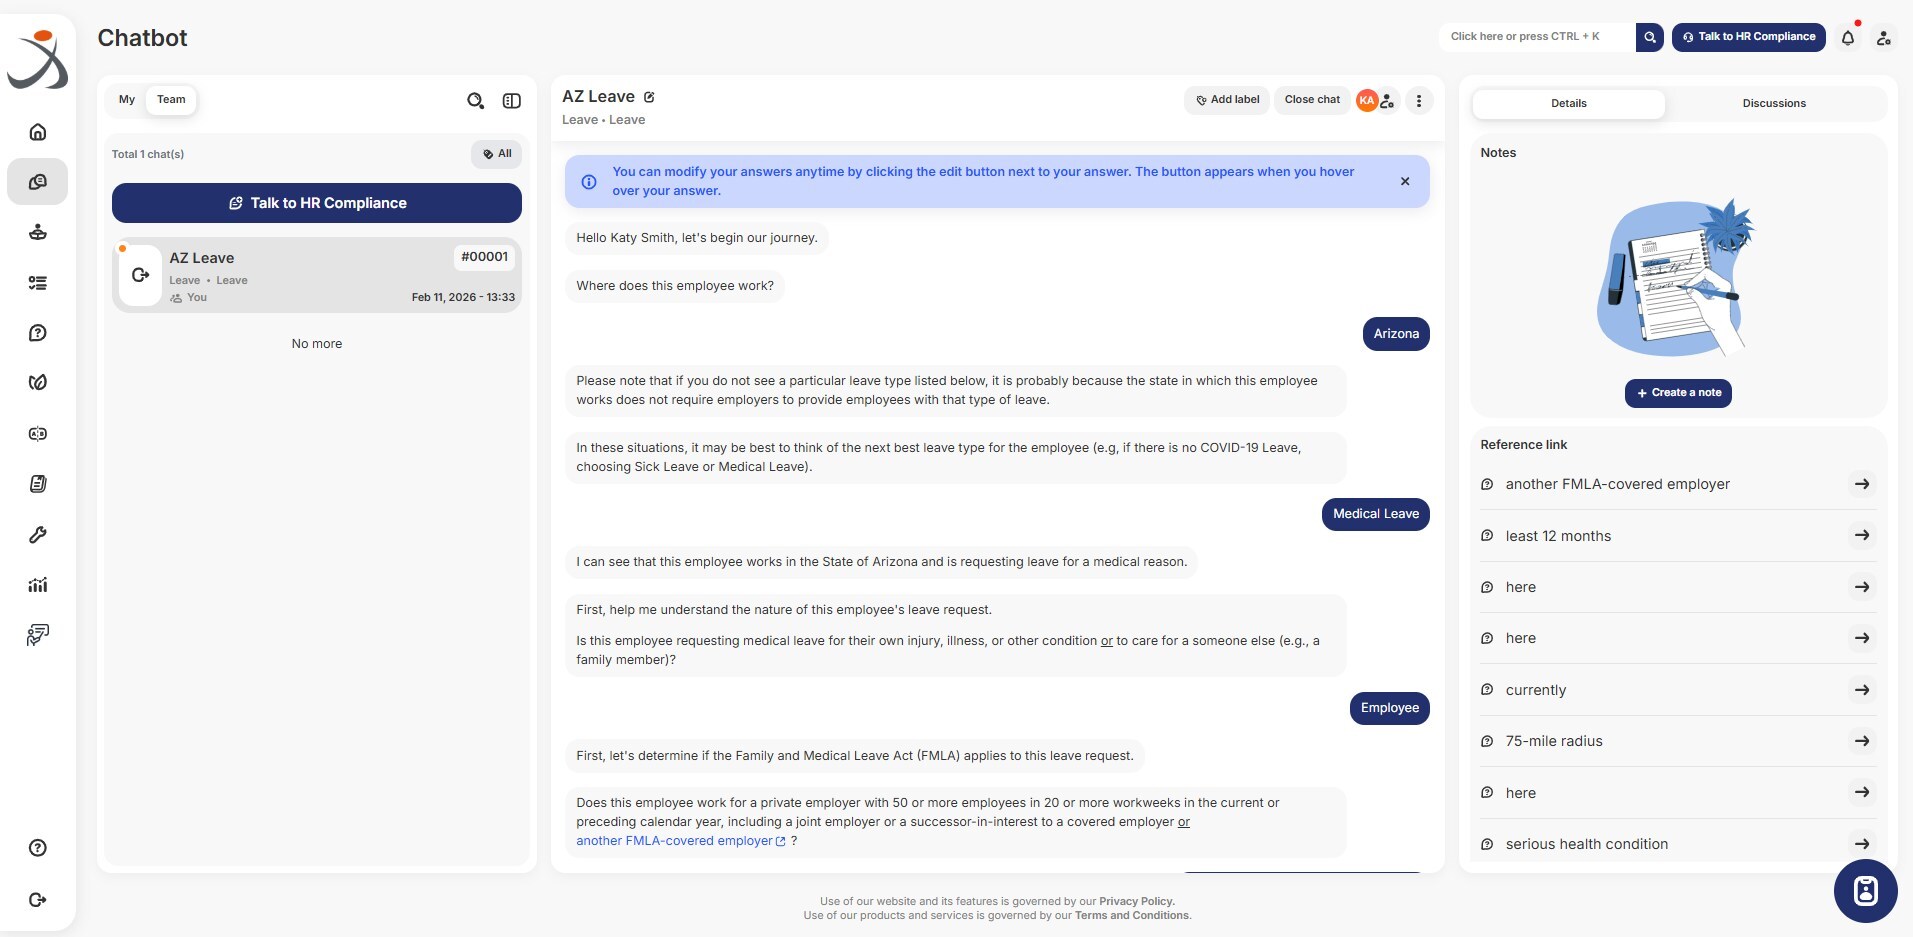Click the Create a note button
Image resolution: width=1913 pixels, height=937 pixels.
click(x=1678, y=393)
